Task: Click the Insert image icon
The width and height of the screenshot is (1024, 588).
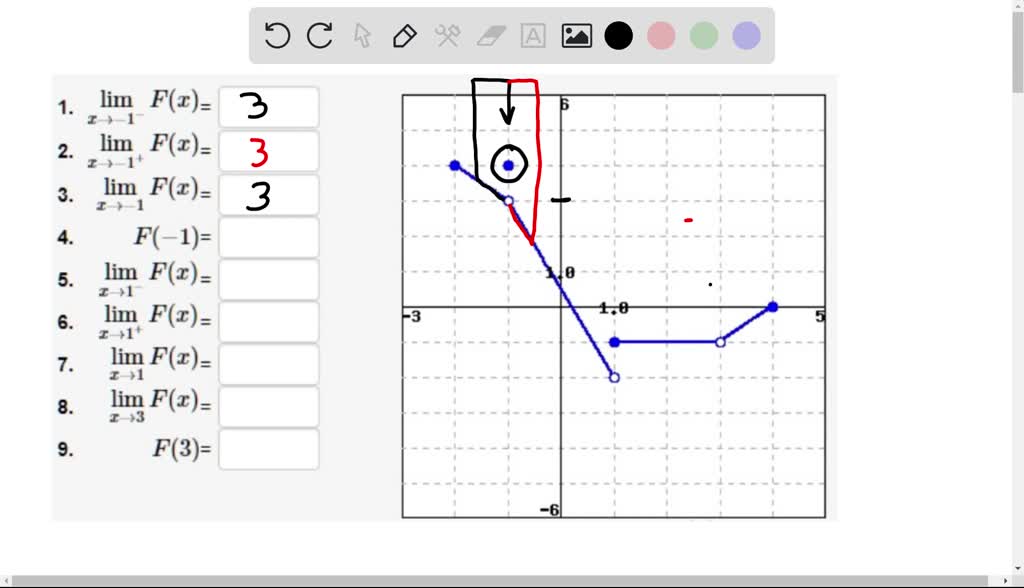Action: click(575, 35)
